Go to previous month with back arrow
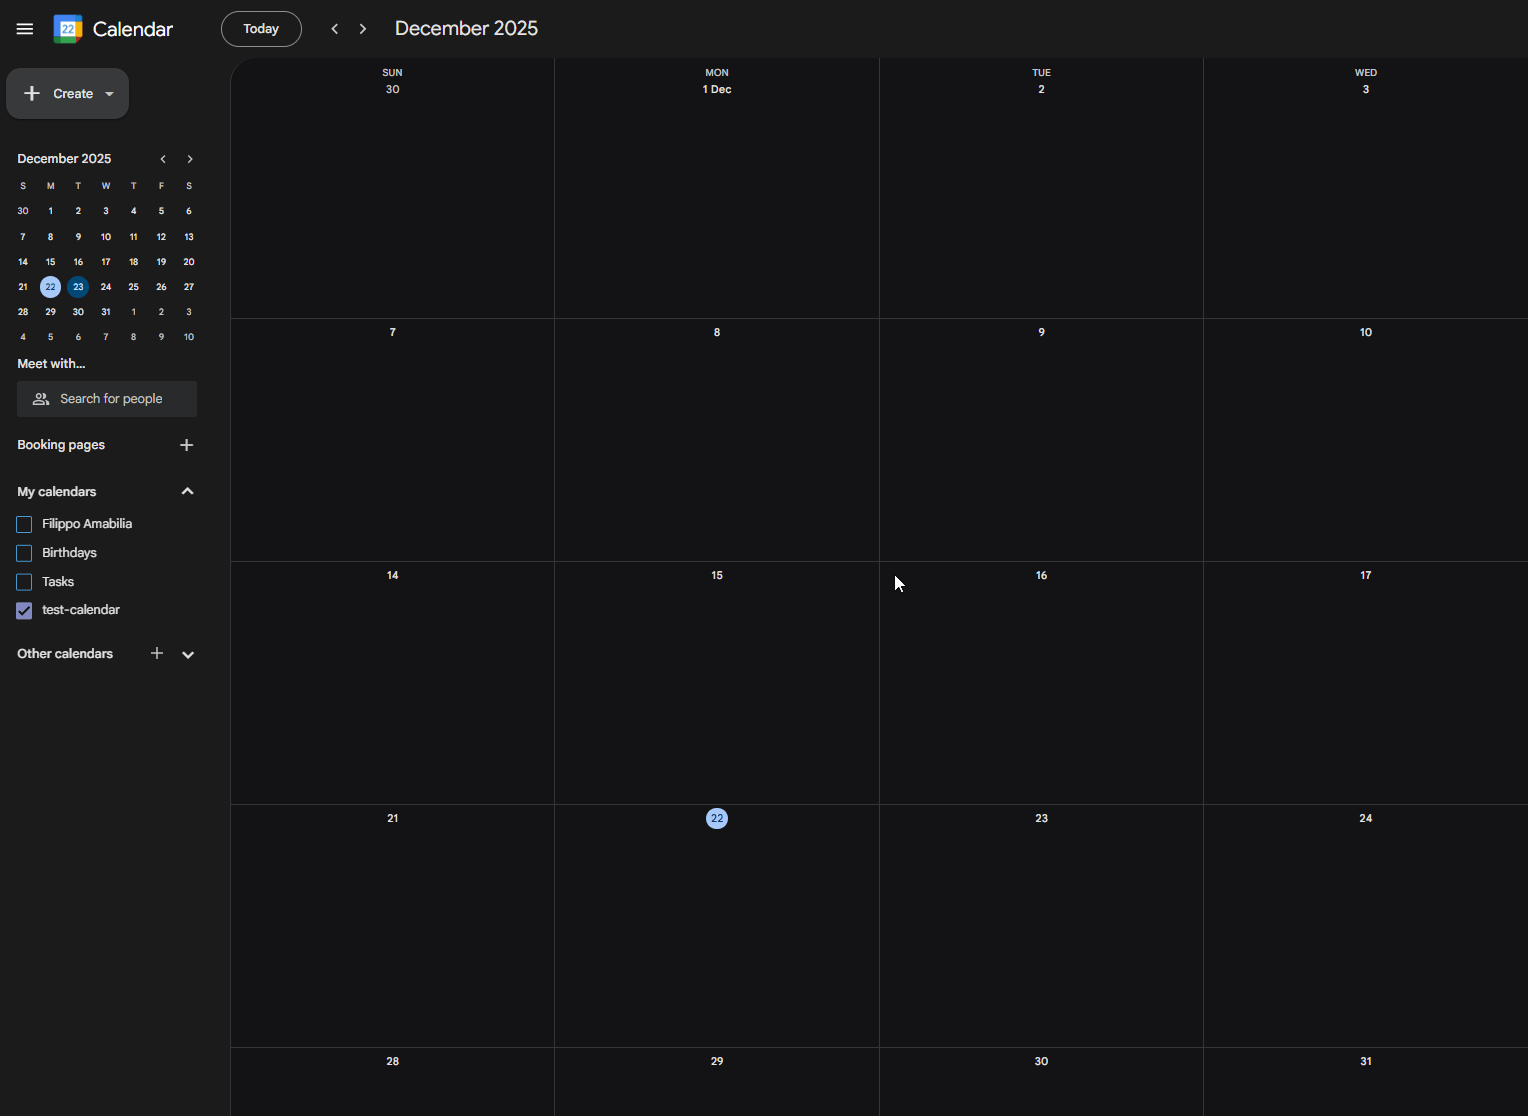The height and width of the screenshot is (1116, 1528). coord(335,28)
